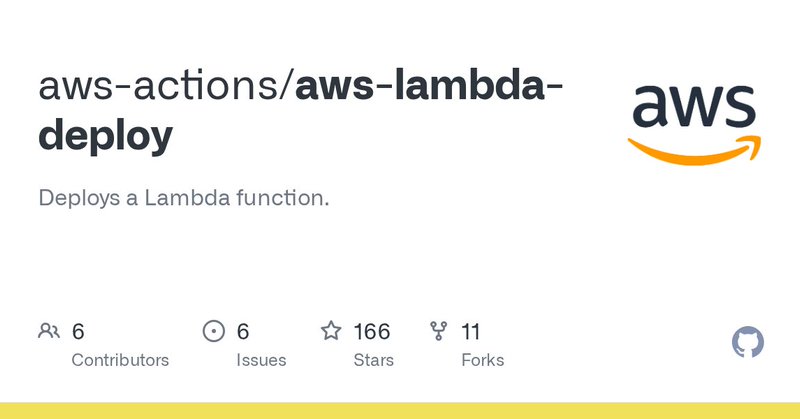The image size is (800, 419).
Task: Click the Contributors people icon
Action: point(49,331)
